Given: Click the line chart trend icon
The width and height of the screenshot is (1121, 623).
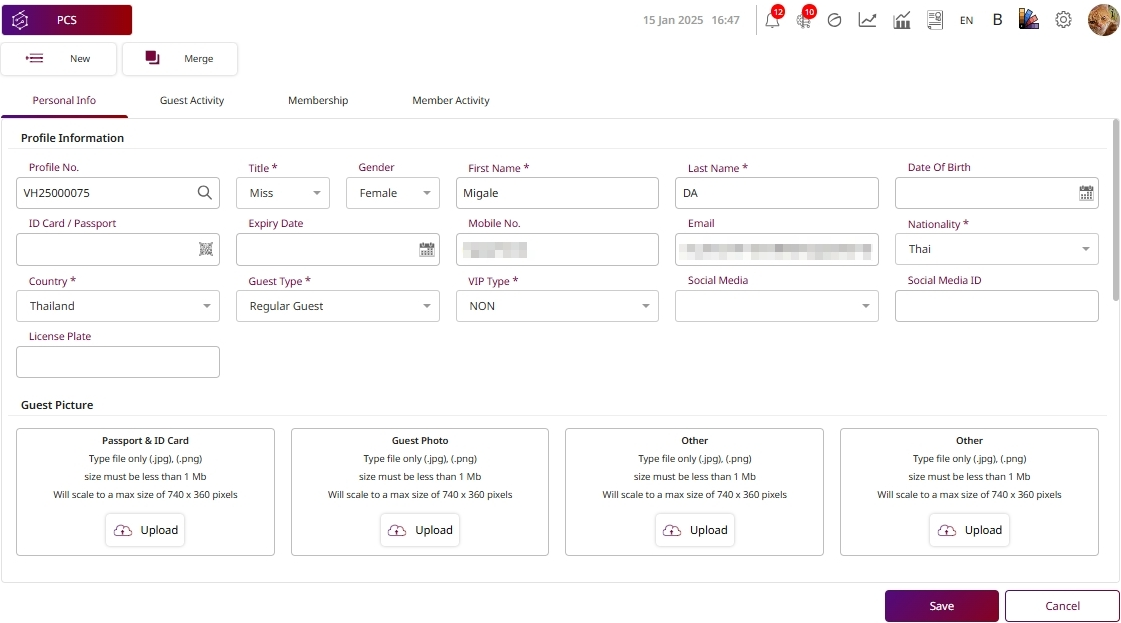Looking at the screenshot, I should pos(867,20).
